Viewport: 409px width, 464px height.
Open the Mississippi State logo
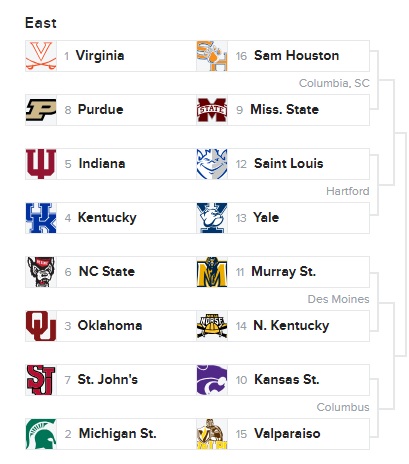tap(212, 110)
